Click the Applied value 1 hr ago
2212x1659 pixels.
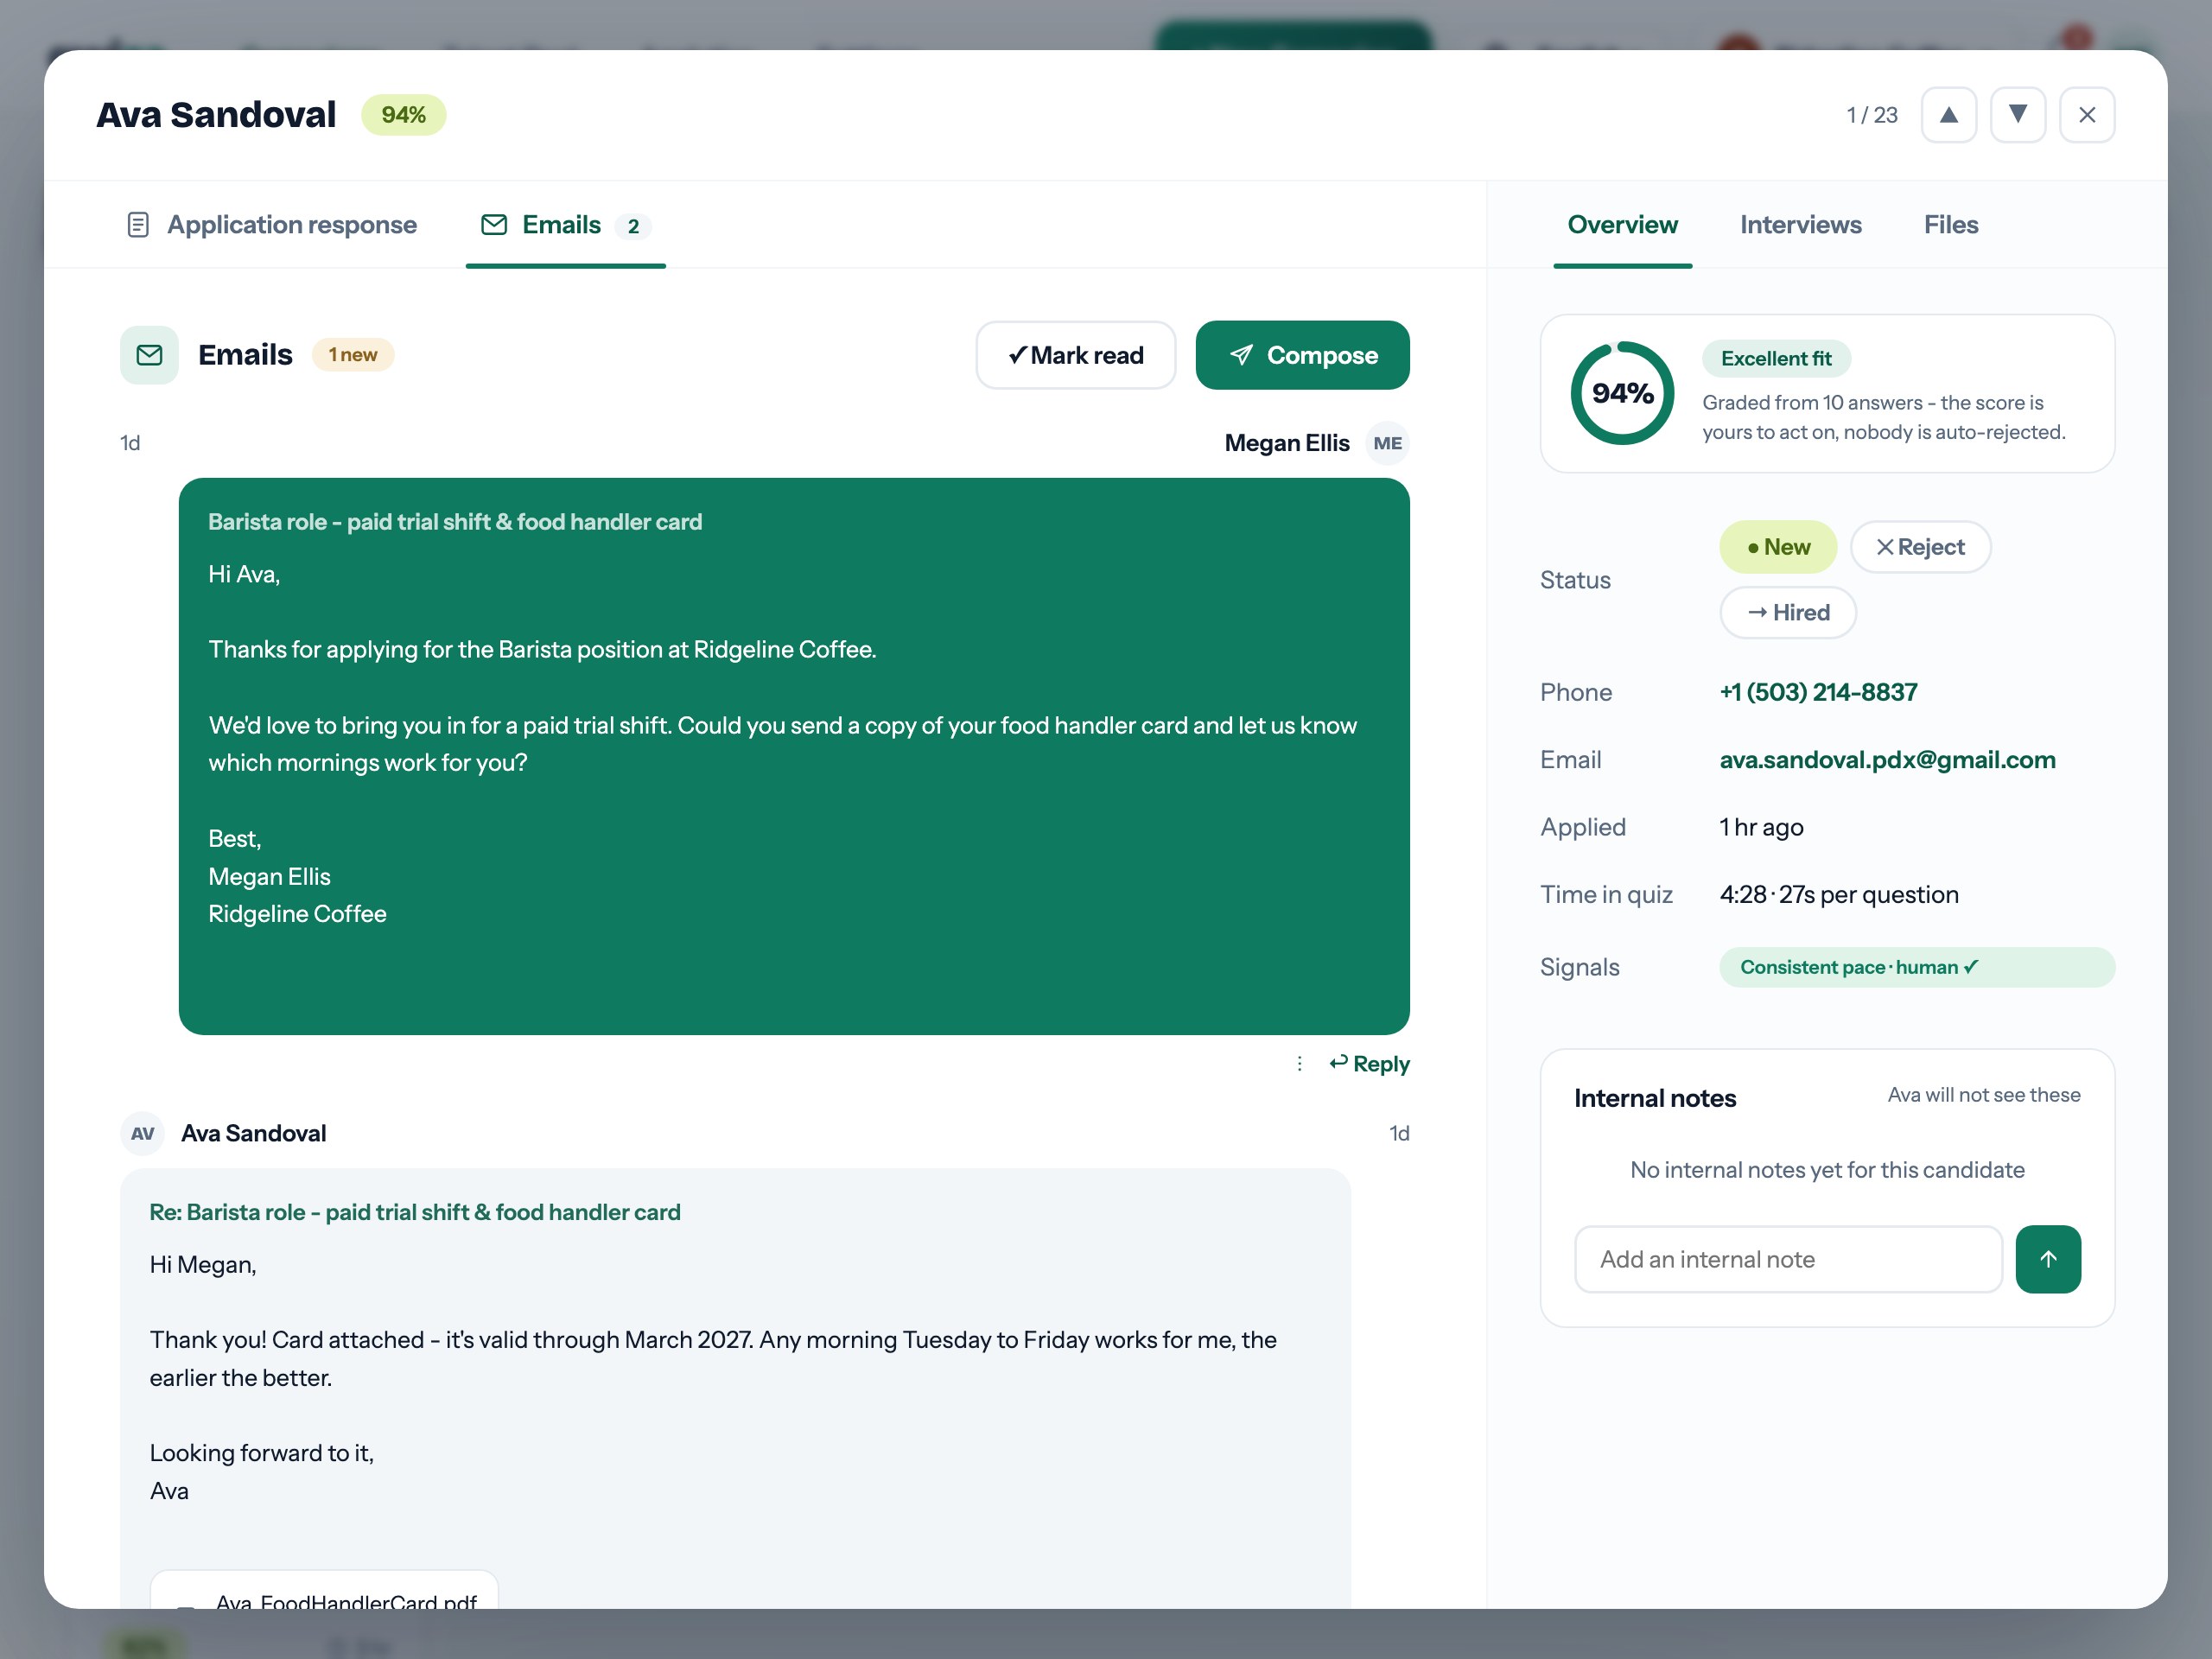pos(1761,827)
